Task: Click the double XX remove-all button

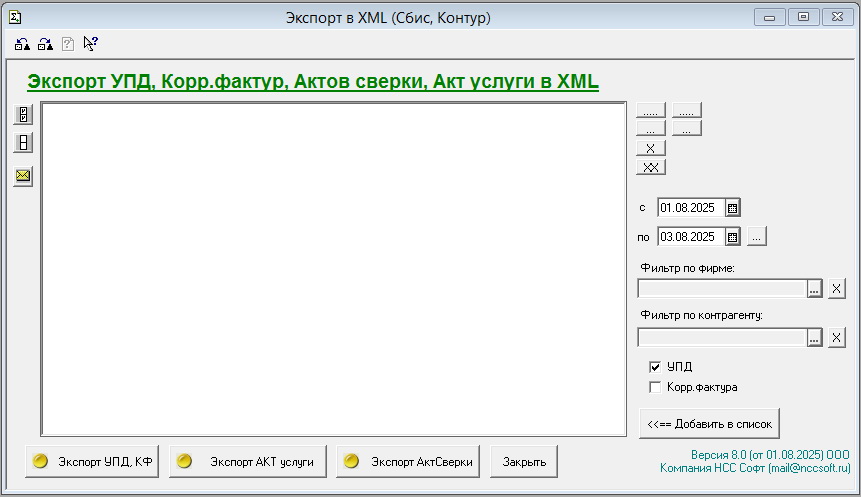Action: click(x=651, y=167)
